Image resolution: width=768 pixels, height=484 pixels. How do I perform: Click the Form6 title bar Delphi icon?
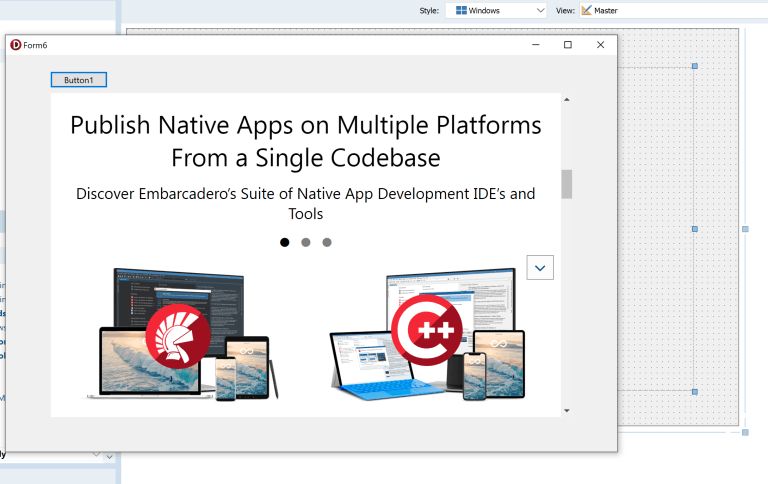pos(15,45)
